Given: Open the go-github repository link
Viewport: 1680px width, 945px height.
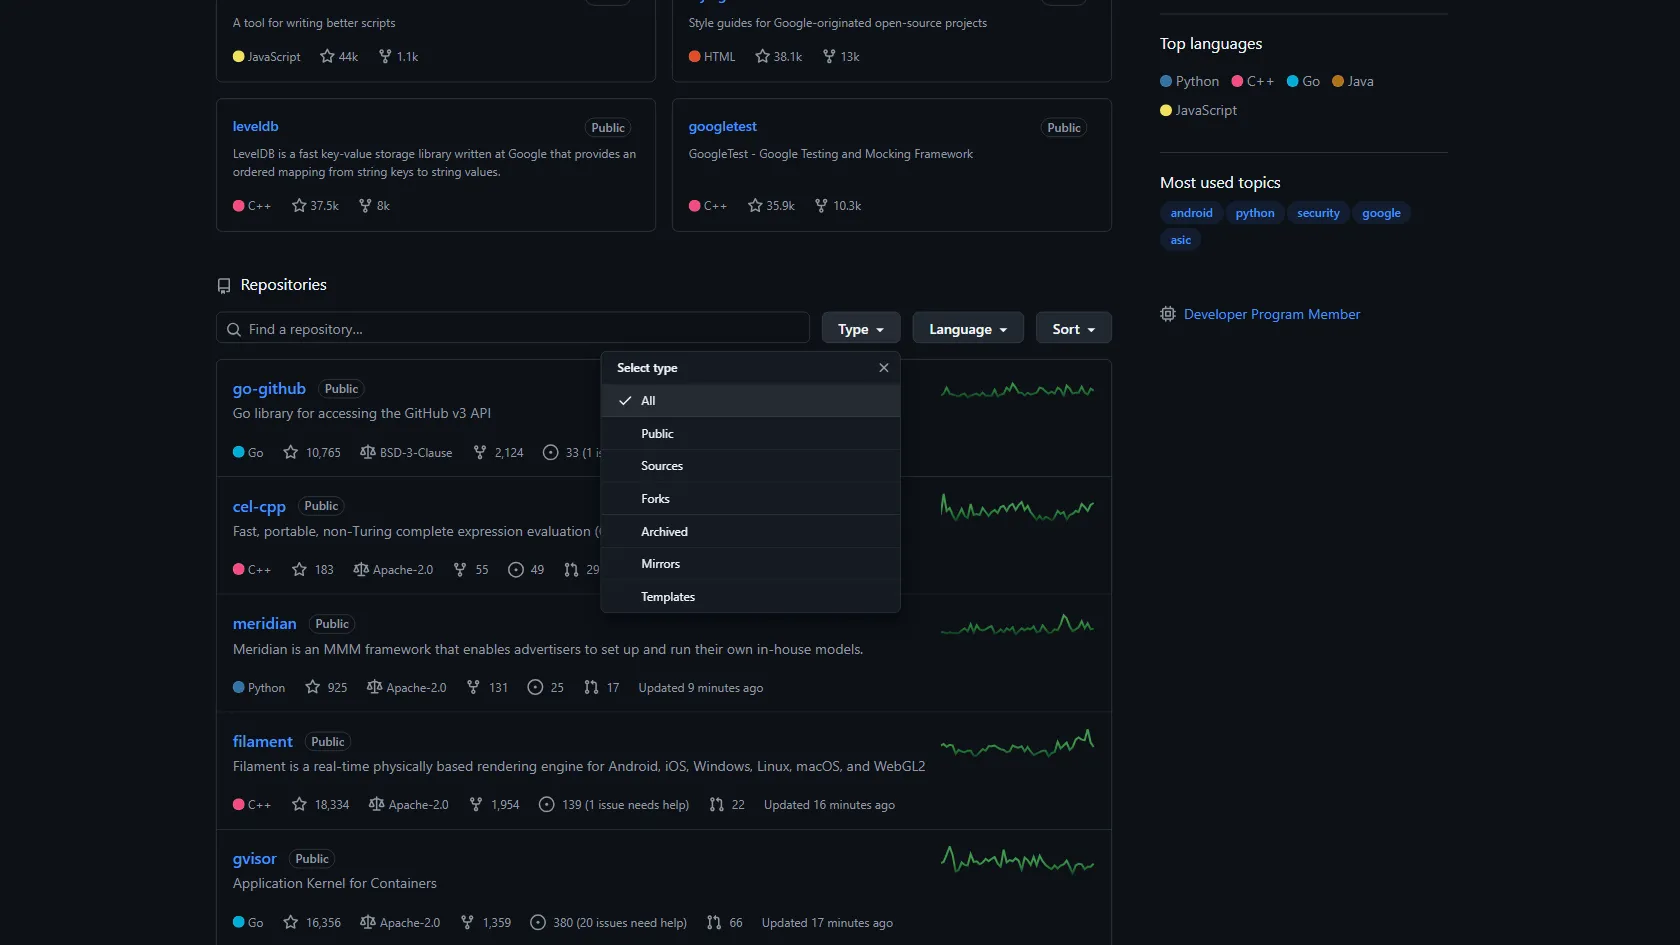Looking at the screenshot, I should 269,388.
